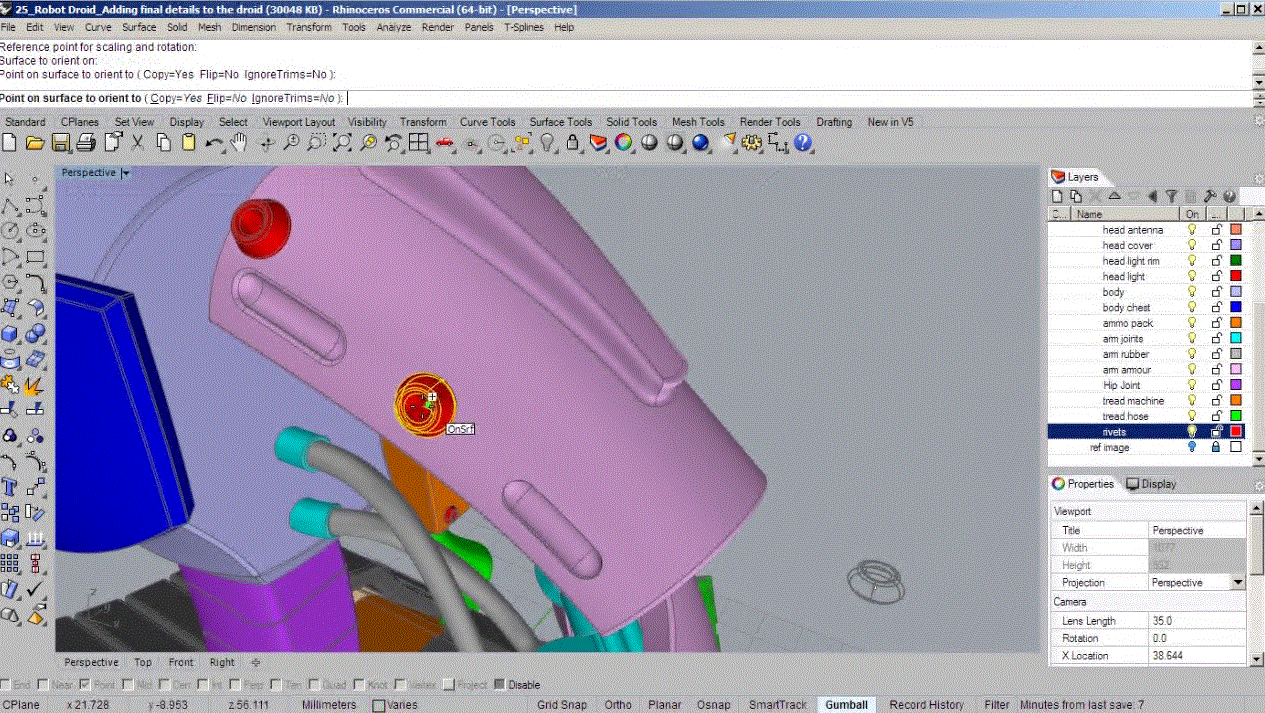Toggle visibility bulb for tread hose layer
The width and height of the screenshot is (1265, 713).
coord(1191,416)
